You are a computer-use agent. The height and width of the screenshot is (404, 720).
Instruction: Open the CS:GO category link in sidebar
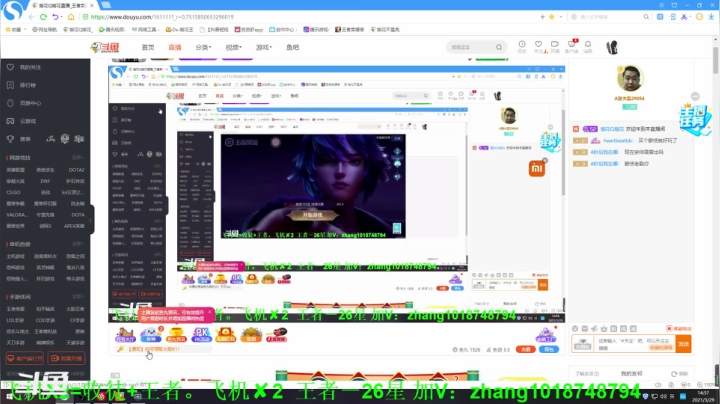(x=13, y=192)
